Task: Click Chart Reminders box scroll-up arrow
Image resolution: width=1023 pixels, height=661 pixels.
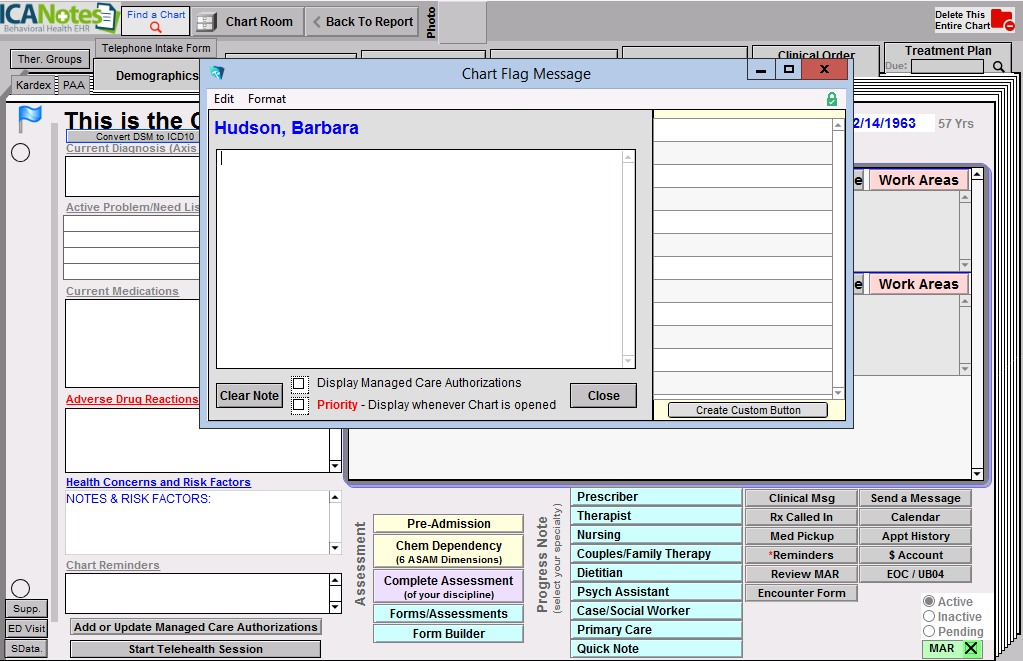Action: (335, 580)
